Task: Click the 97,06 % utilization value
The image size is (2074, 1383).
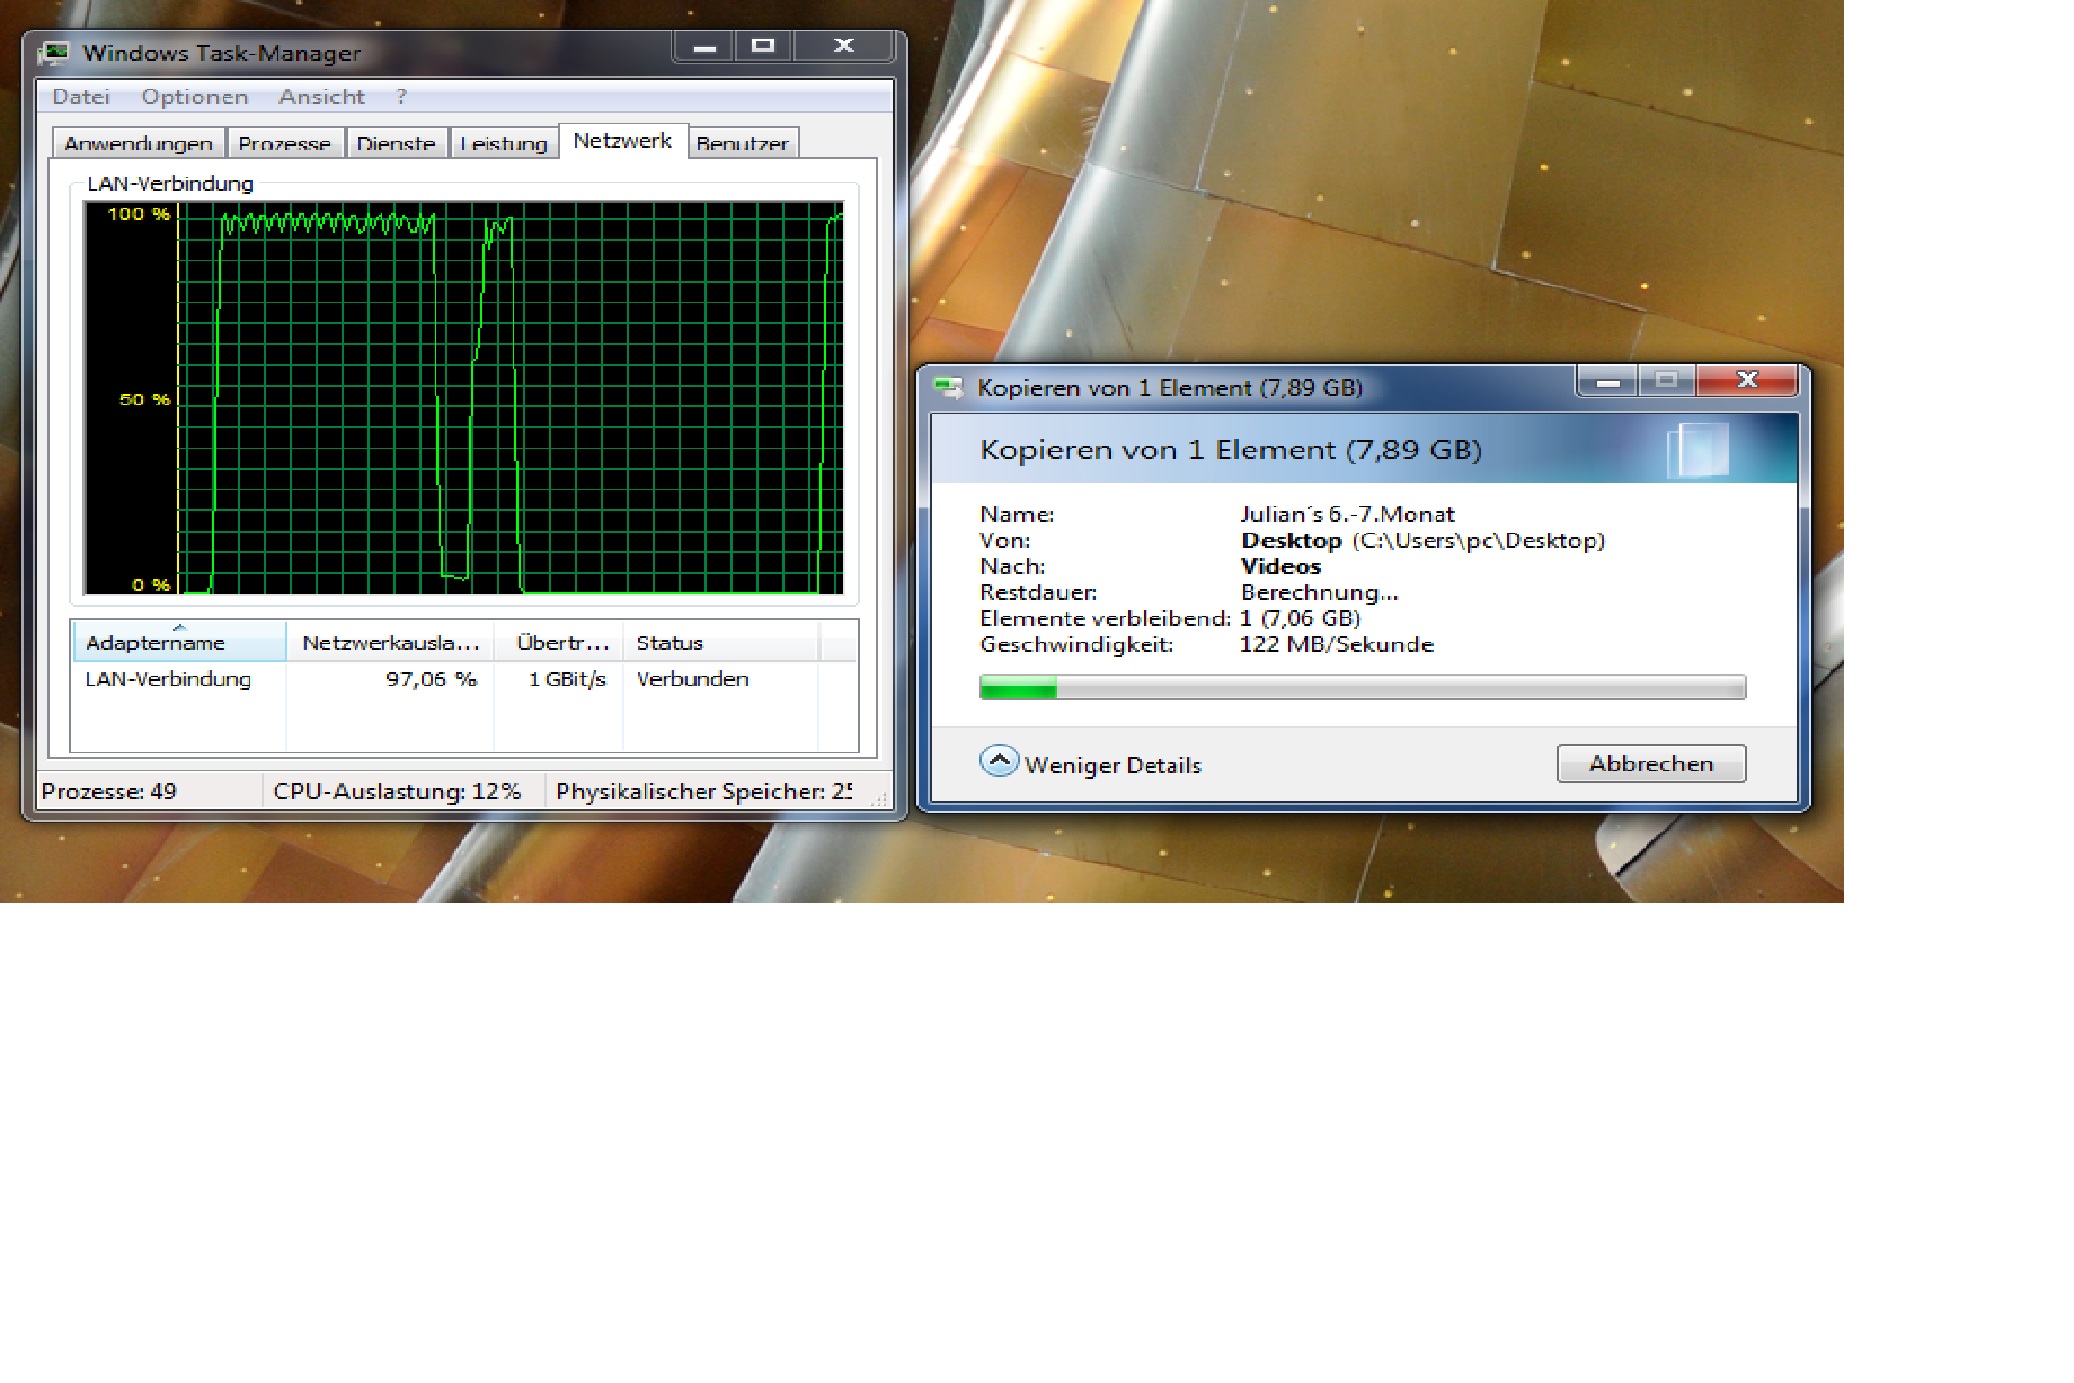Action: click(x=431, y=679)
